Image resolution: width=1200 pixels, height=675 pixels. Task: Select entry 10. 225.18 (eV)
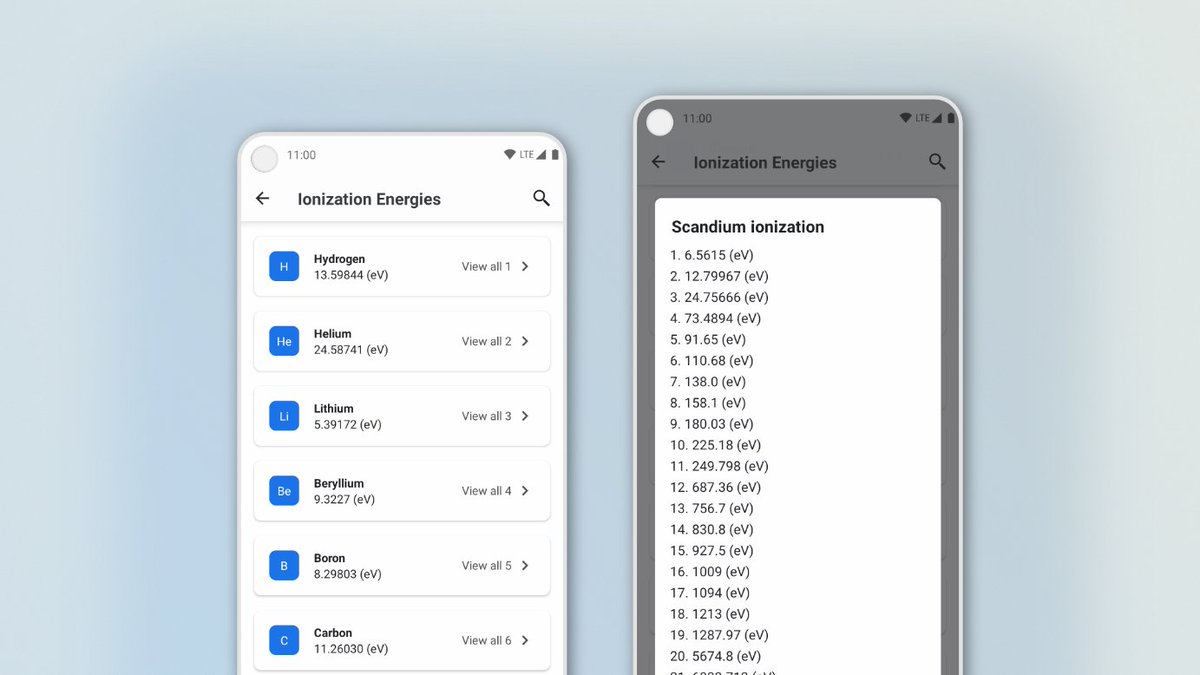716,445
